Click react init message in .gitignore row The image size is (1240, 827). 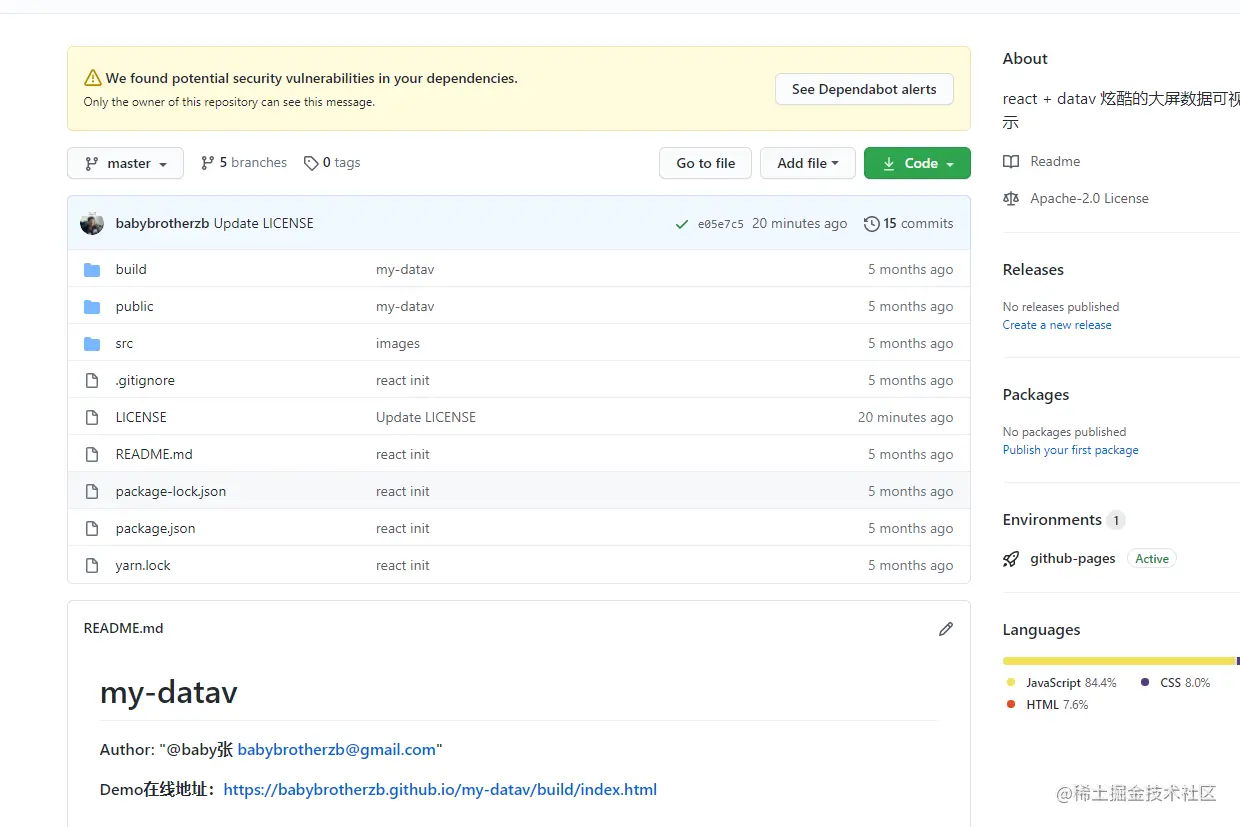point(403,380)
